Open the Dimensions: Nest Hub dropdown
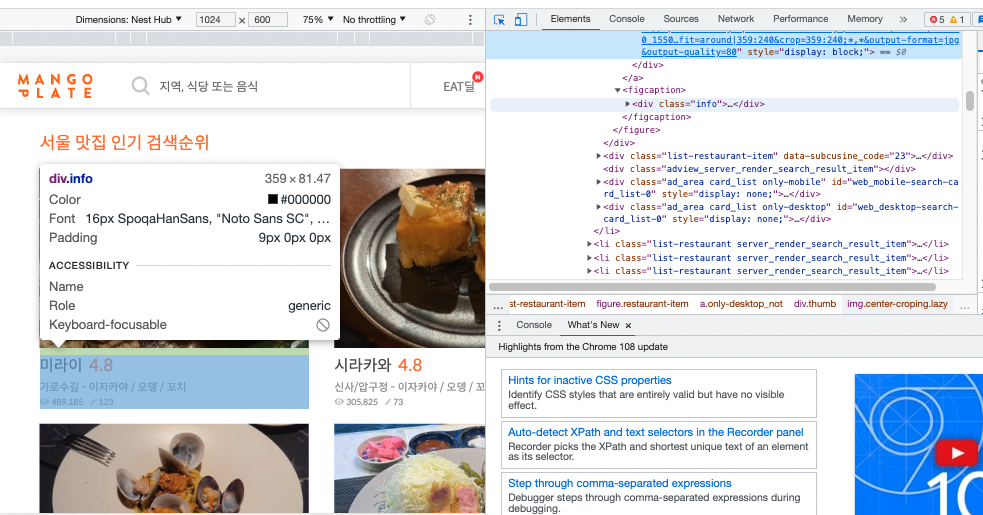This screenshot has width=983, height=515. pyautogui.click(x=129, y=19)
